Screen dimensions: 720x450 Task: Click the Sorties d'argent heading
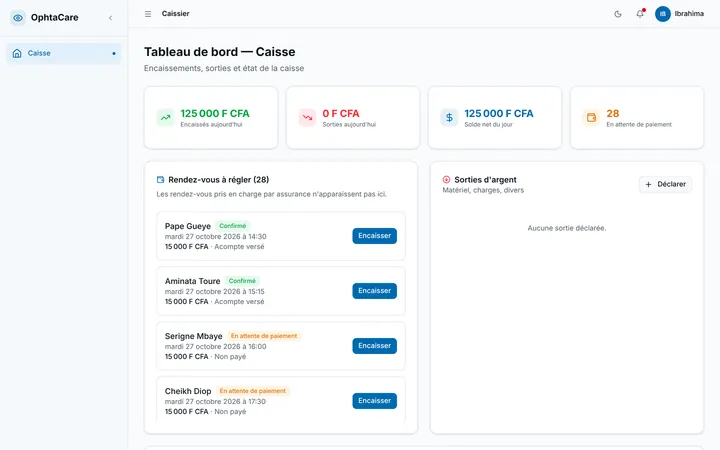click(x=485, y=180)
